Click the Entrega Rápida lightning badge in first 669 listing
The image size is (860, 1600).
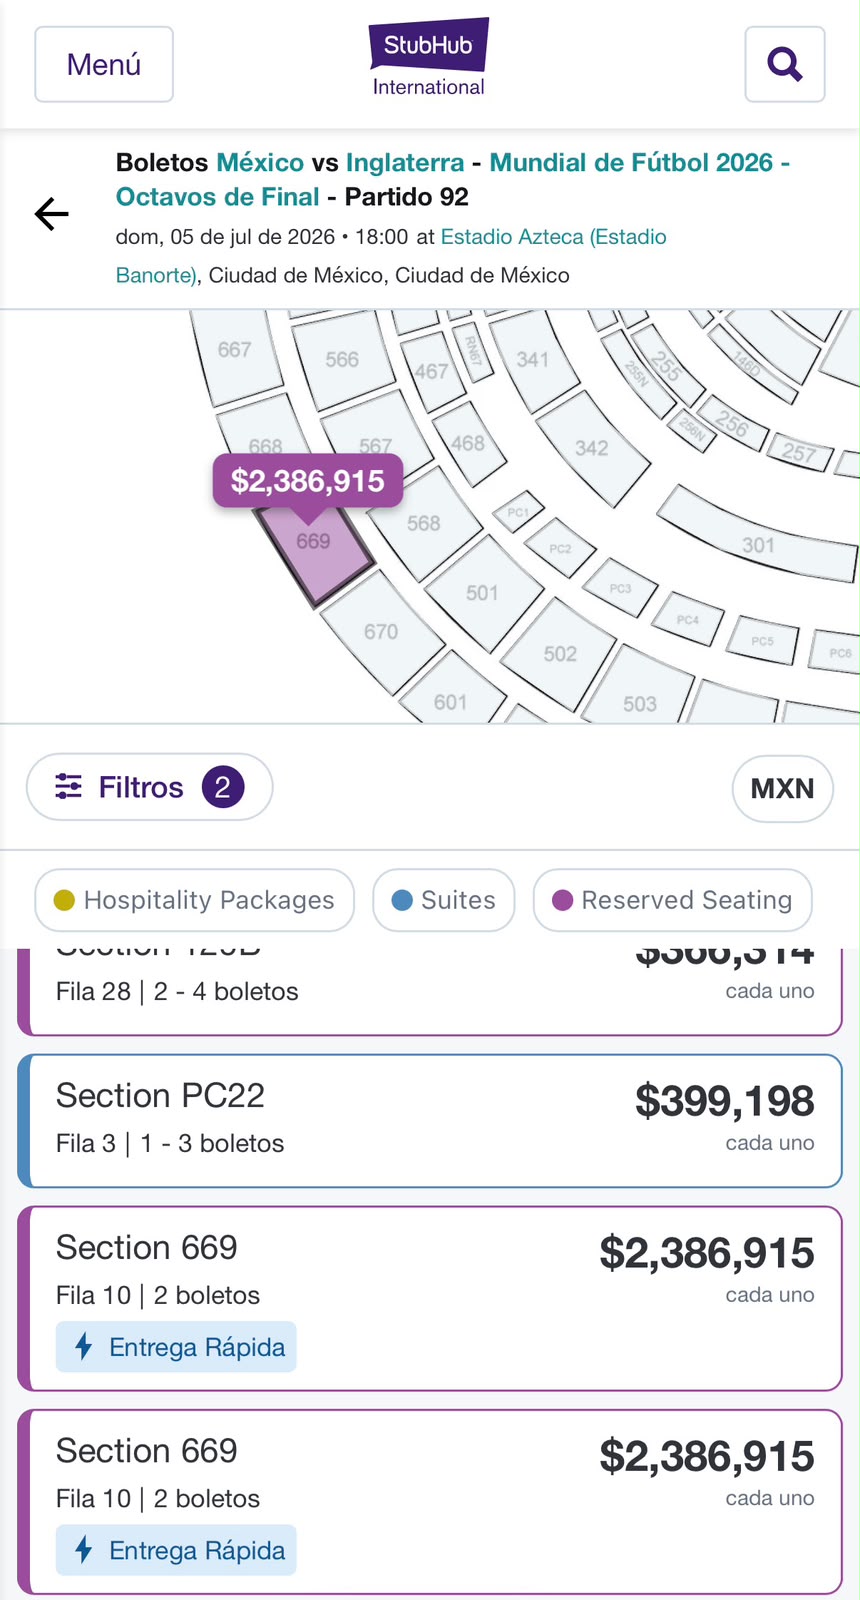(x=176, y=1347)
